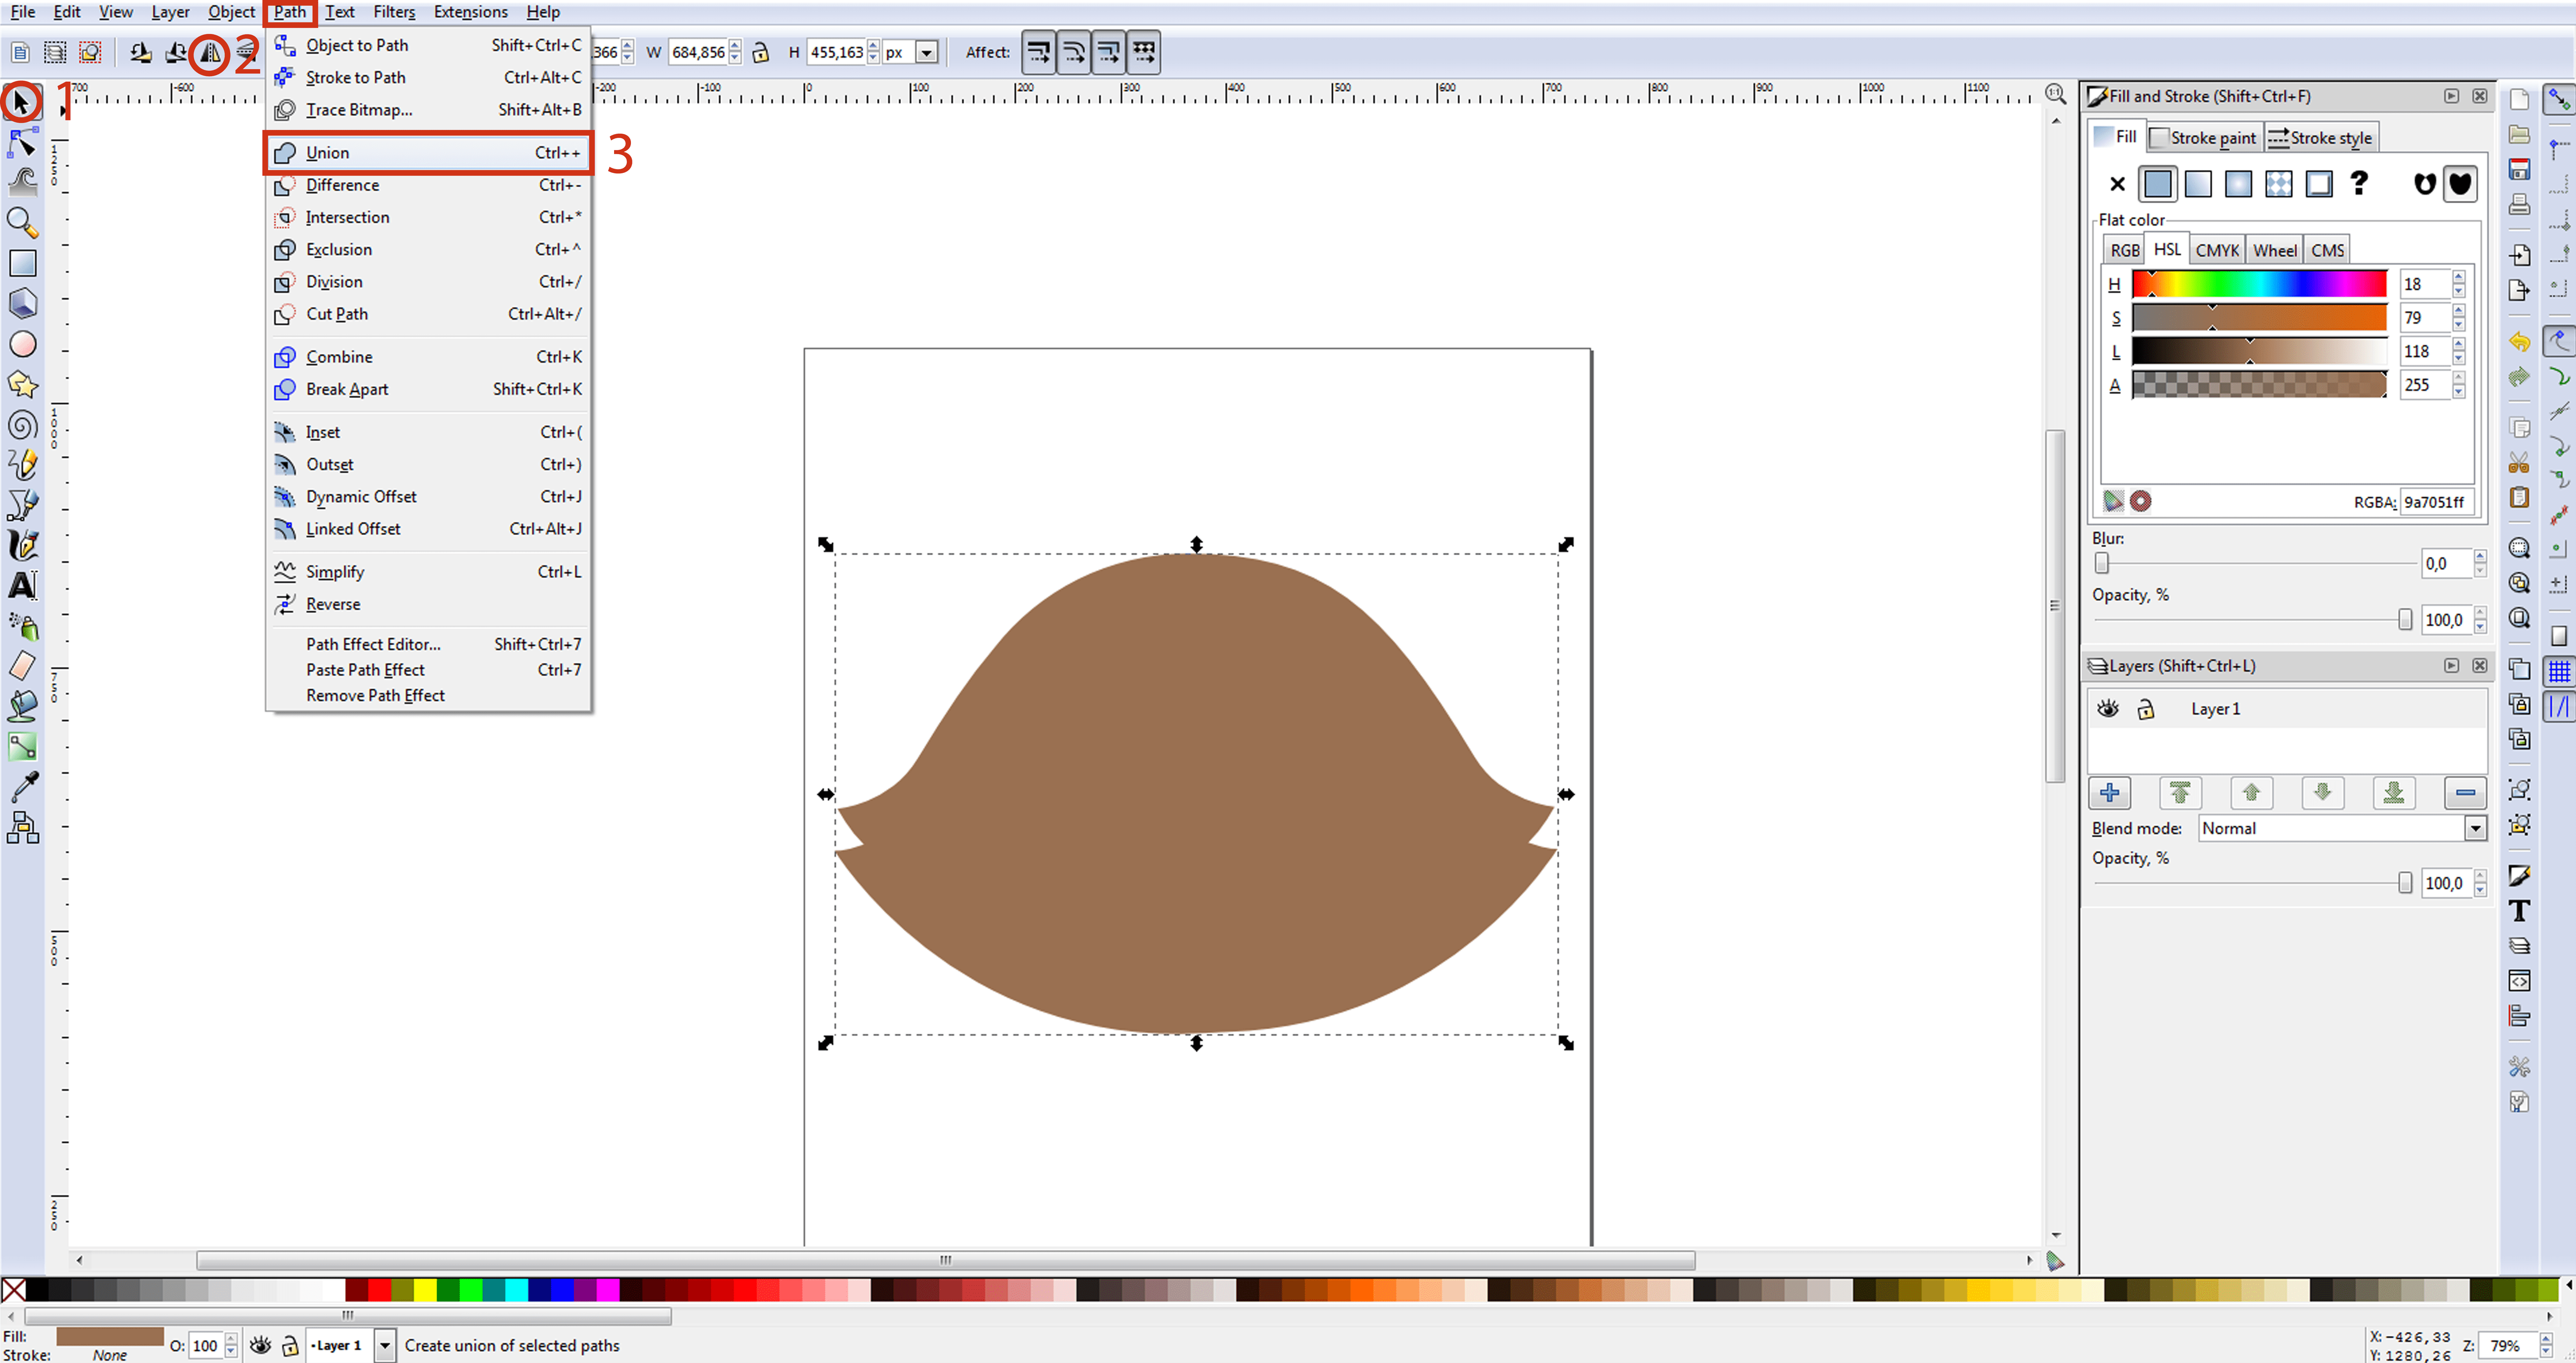This screenshot has height=1363, width=2576.
Task: Select the Dropper color picker tool
Action: pyautogui.click(x=22, y=787)
